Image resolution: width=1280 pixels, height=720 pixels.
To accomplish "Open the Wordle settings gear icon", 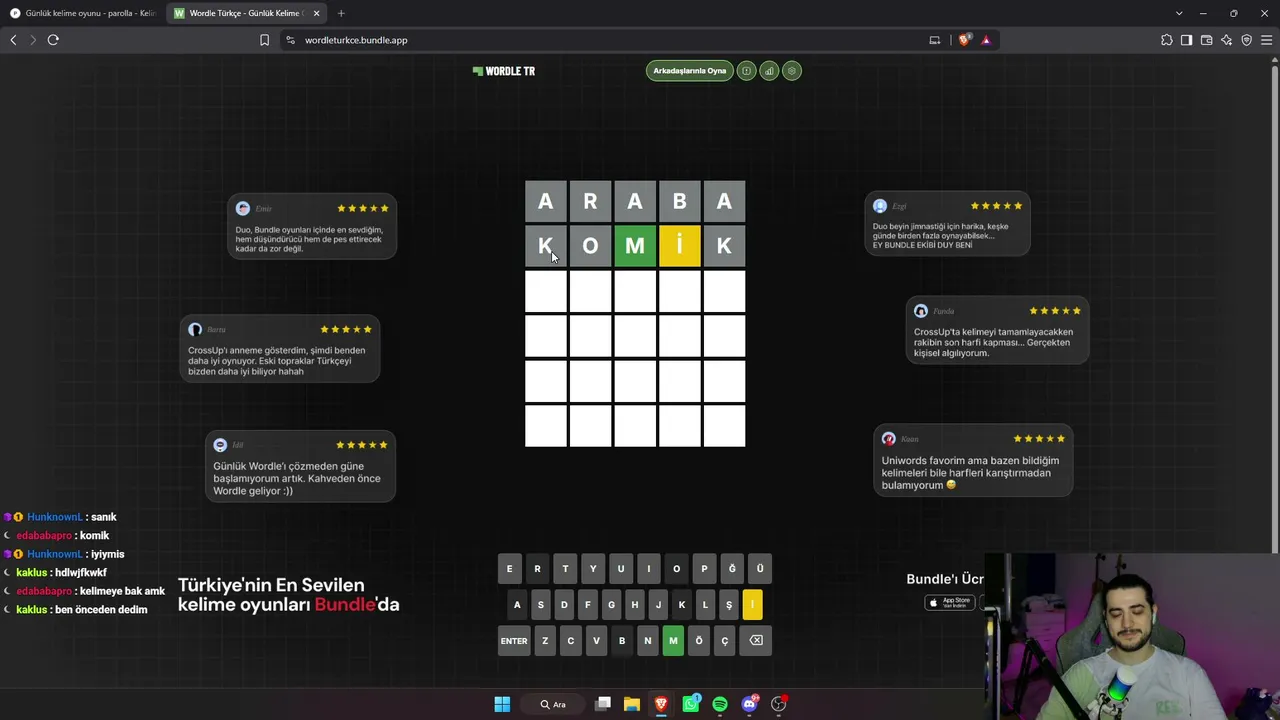I will [x=792, y=71].
